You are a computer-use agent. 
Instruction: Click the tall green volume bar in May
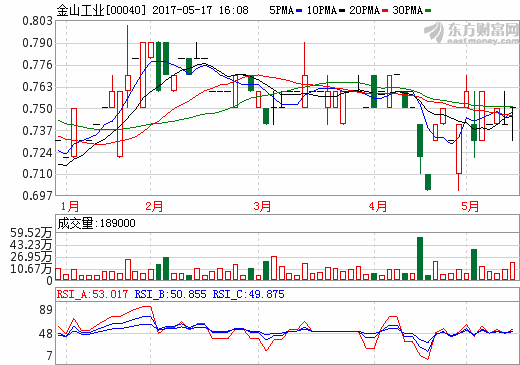tap(474, 264)
